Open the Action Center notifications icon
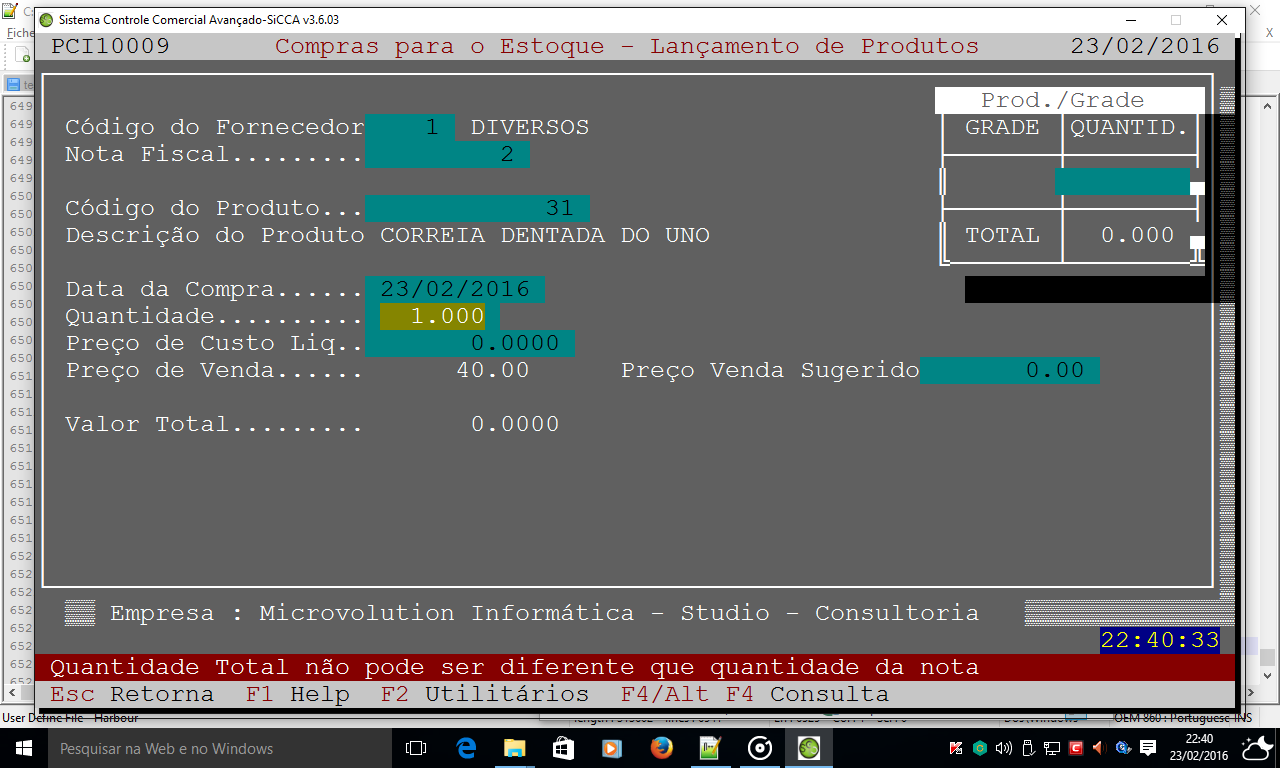The width and height of the screenshot is (1280, 768). (x=1148, y=748)
